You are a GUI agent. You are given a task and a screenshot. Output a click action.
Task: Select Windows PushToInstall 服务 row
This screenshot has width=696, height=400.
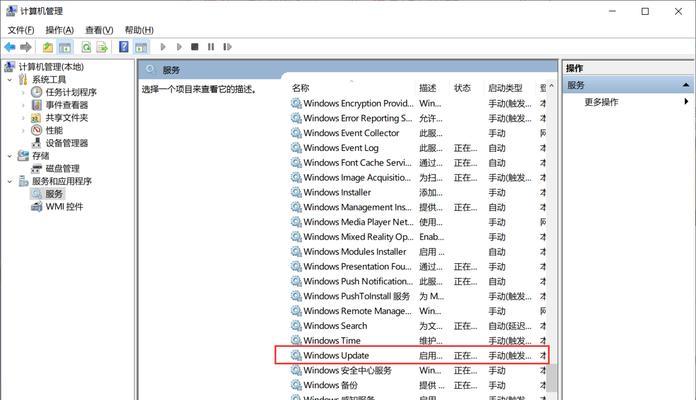(x=419, y=296)
